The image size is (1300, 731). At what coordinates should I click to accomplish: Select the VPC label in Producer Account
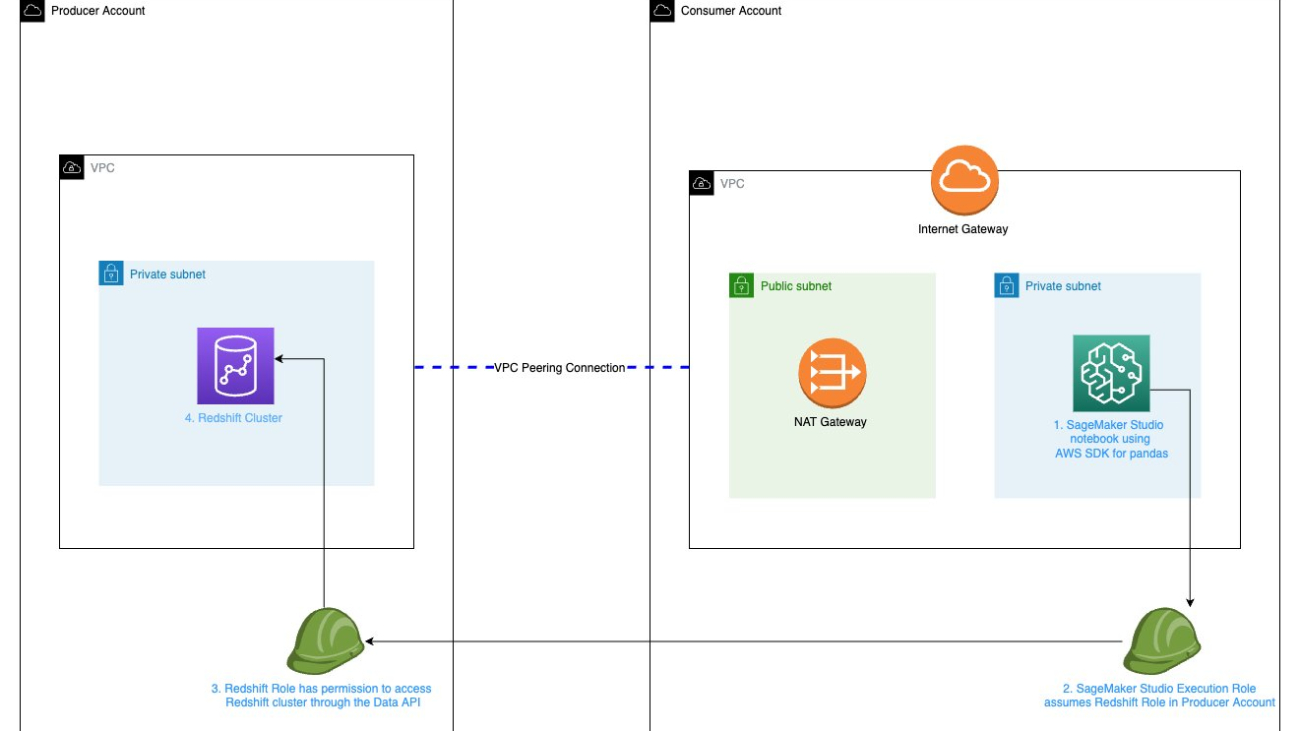[x=103, y=168]
